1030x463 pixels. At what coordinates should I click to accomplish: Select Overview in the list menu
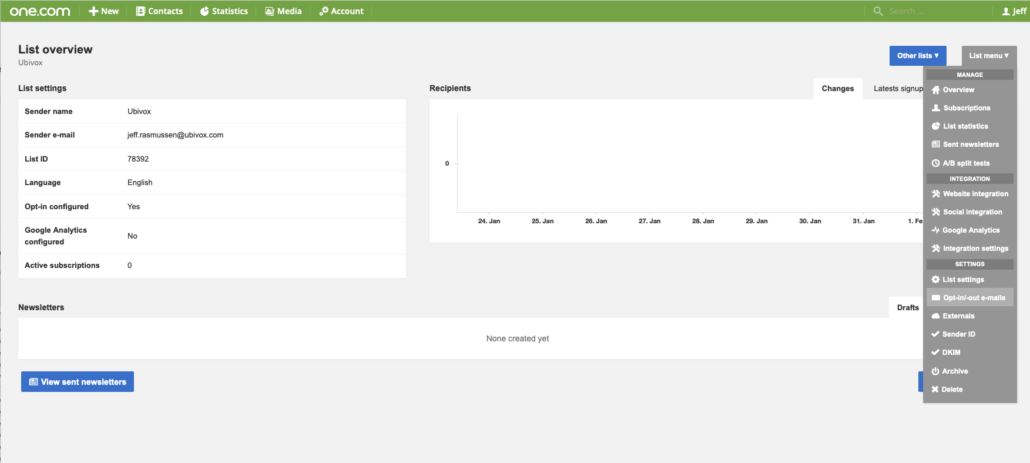coord(970,90)
